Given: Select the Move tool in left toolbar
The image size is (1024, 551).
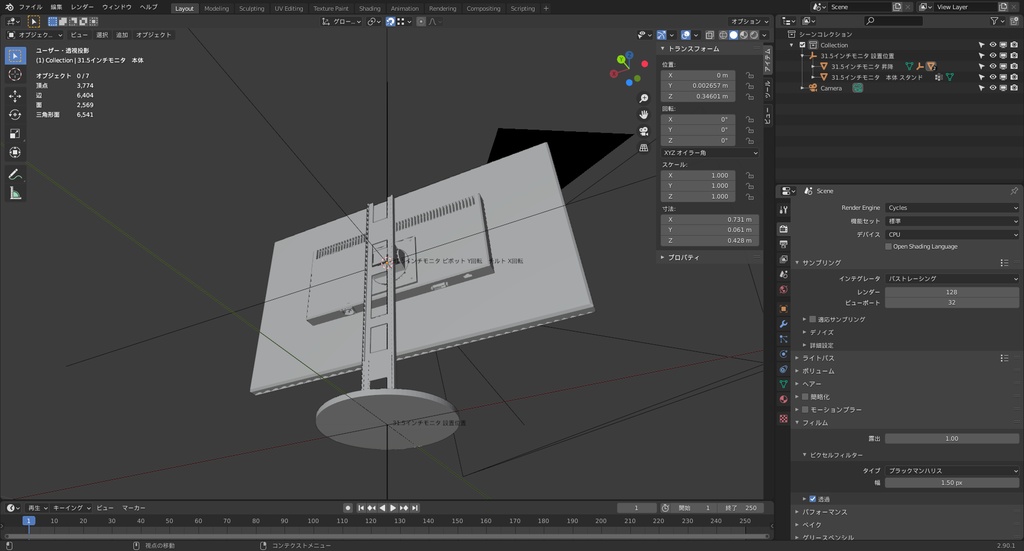Looking at the screenshot, I should [x=15, y=96].
